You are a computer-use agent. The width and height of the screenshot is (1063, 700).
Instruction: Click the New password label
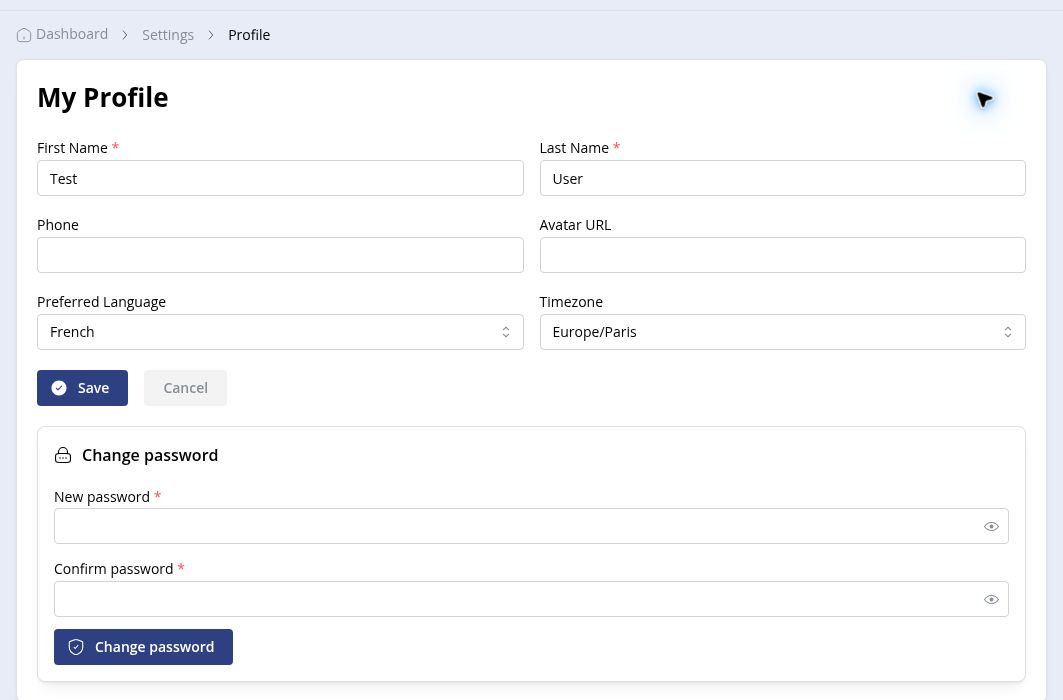pos(102,497)
